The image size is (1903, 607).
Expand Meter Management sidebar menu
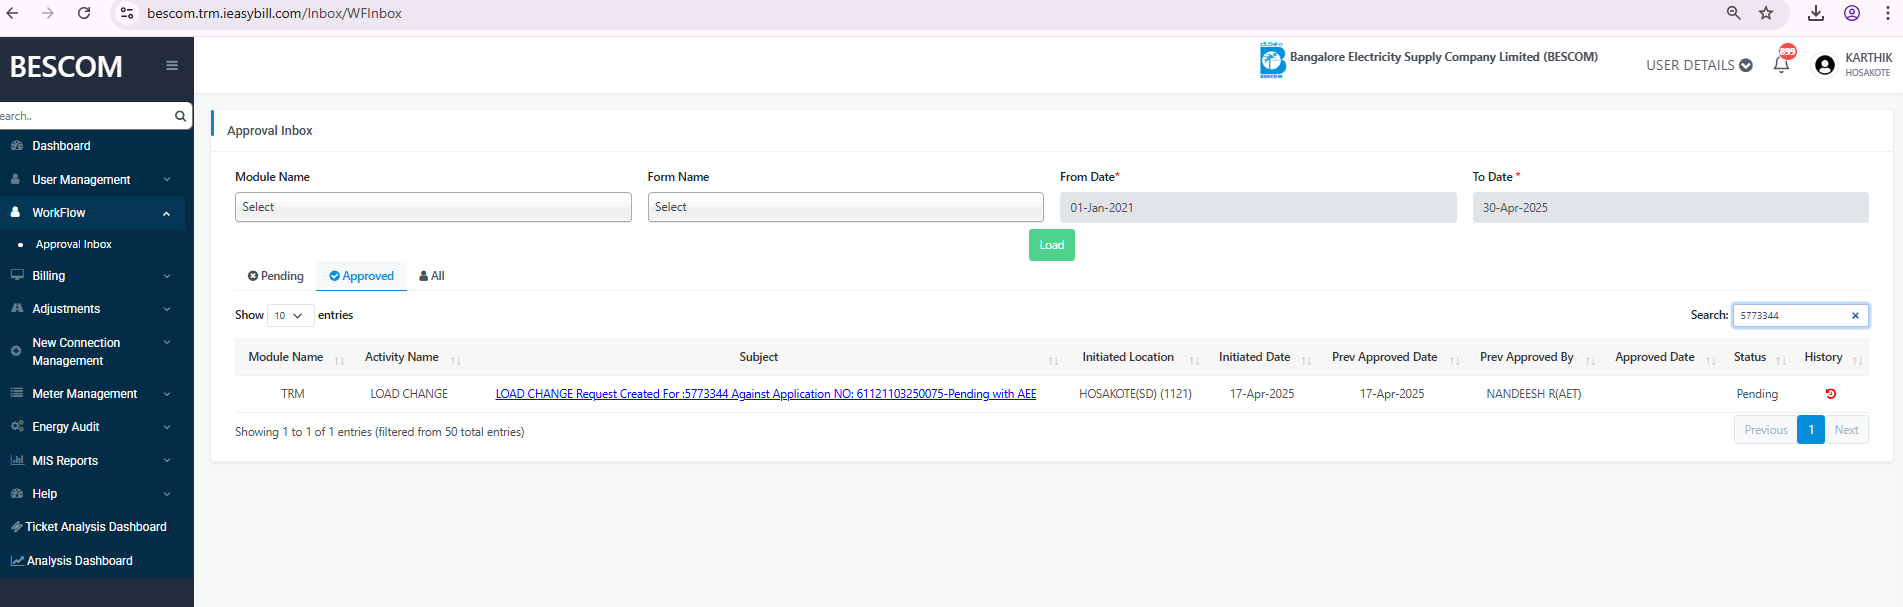(92, 394)
